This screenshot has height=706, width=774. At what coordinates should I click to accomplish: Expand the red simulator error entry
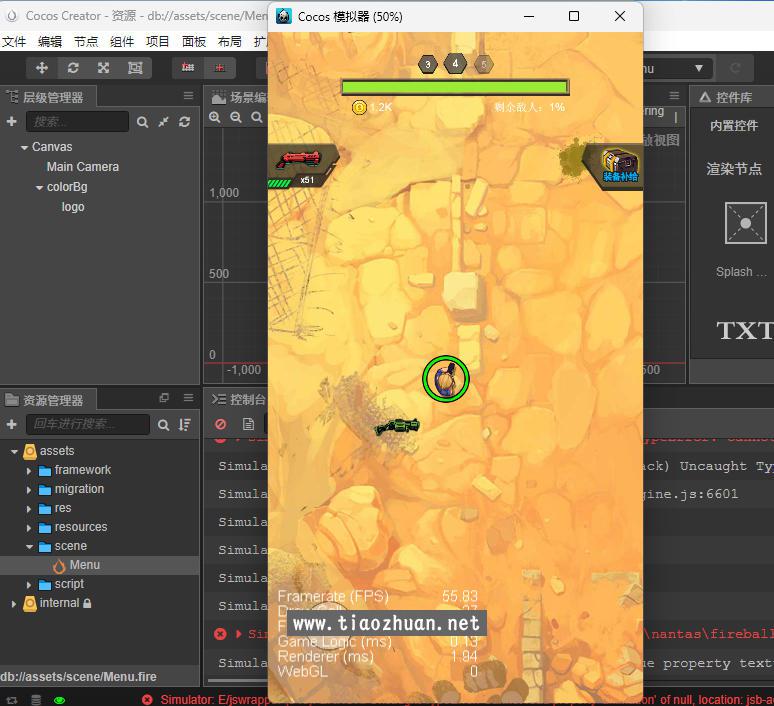tap(238, 633)
